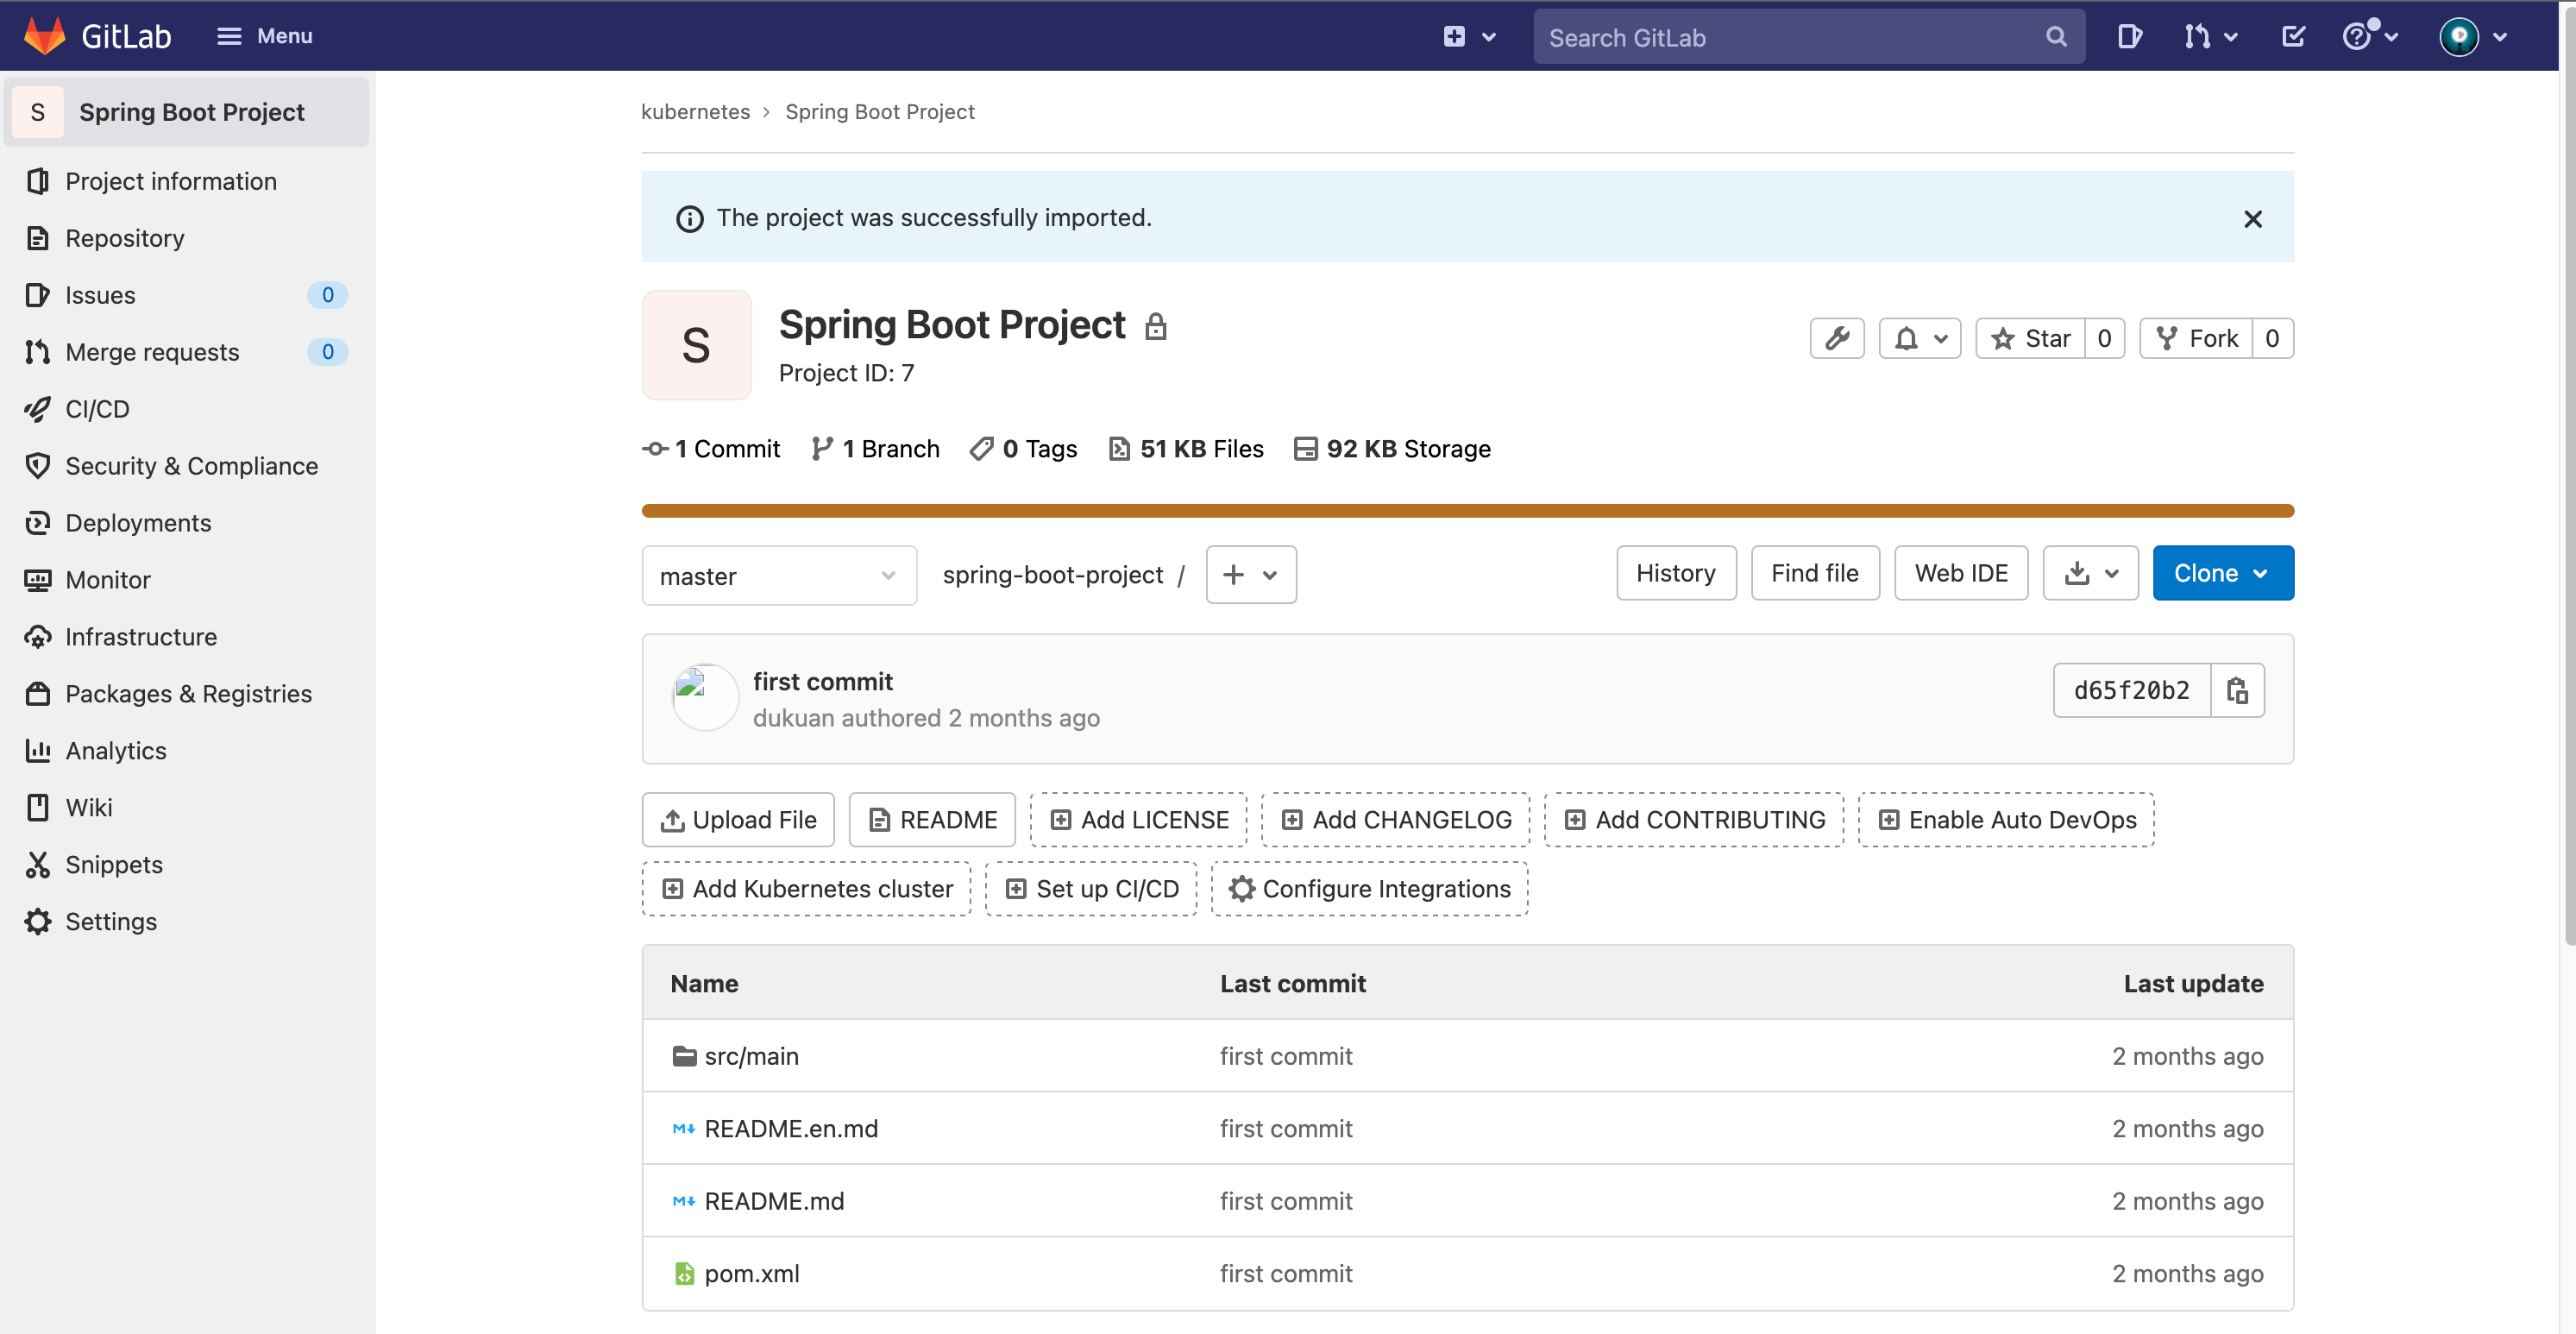Open the To-Do list icon
Screen dimensions: 2576x1334
tap(2293, 37)
